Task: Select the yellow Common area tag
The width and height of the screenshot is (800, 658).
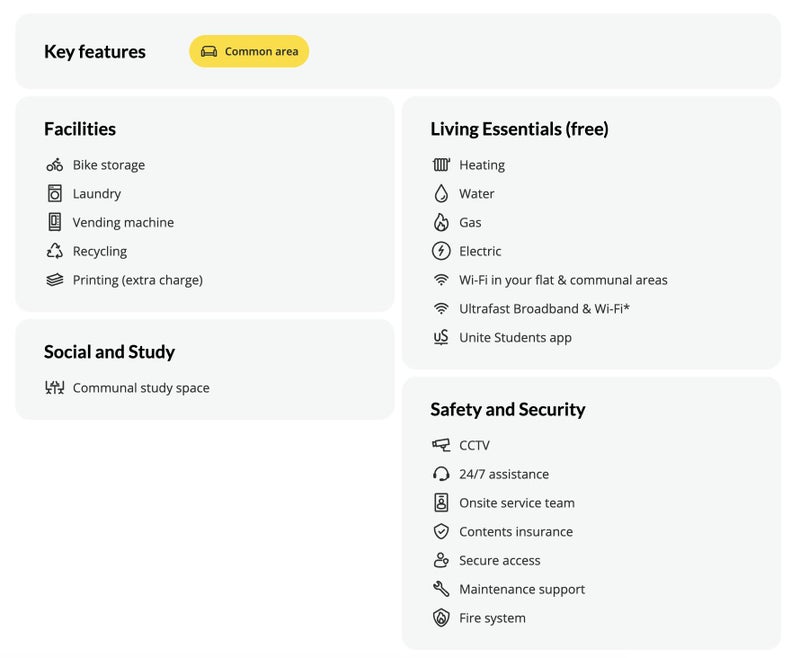Action: (x=249, y=51)
